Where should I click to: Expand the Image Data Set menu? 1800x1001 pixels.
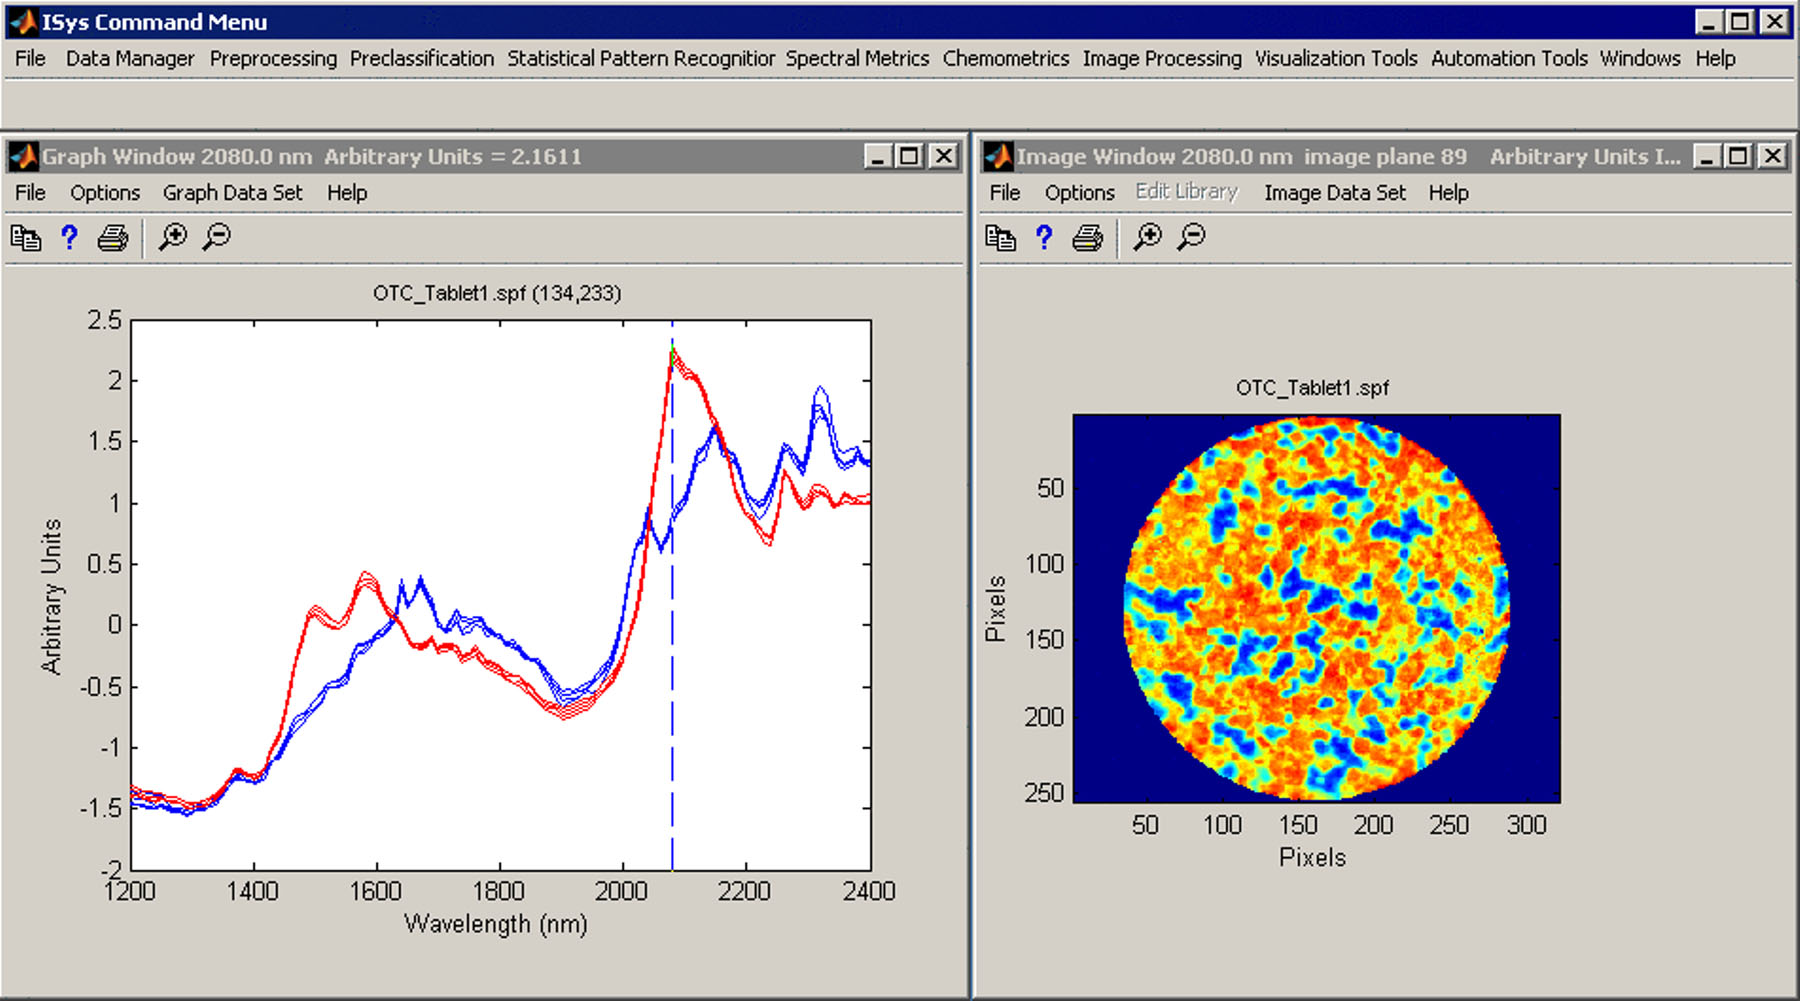coord(1334,193)
